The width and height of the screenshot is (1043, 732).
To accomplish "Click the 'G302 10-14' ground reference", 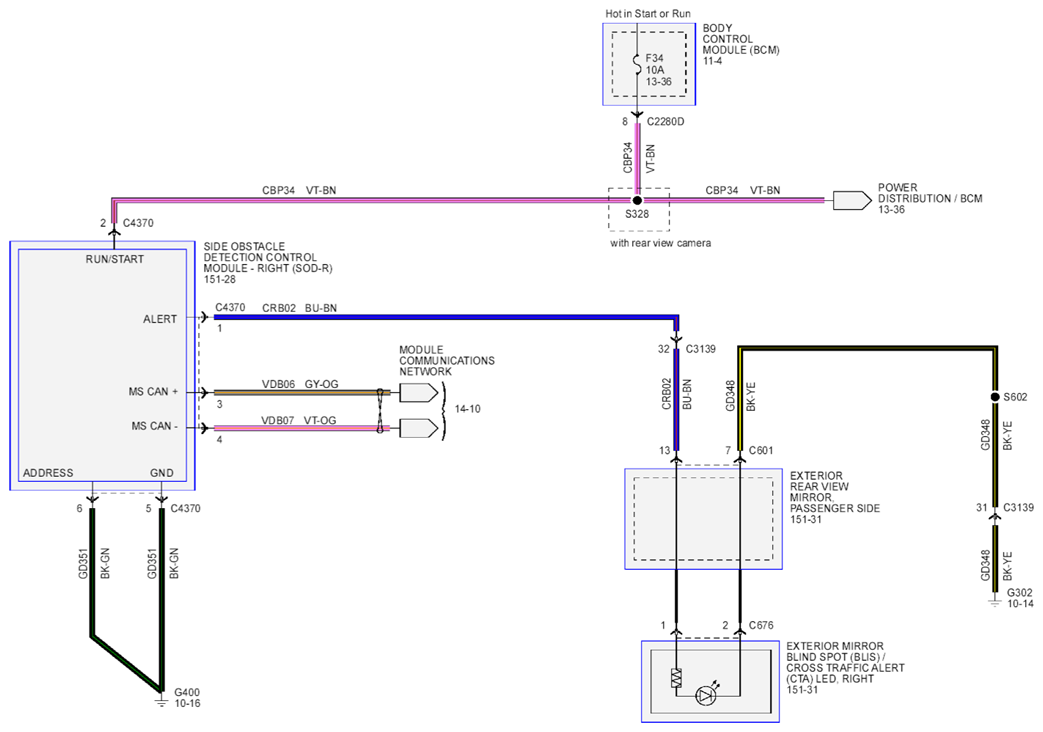I will 1020,598.
